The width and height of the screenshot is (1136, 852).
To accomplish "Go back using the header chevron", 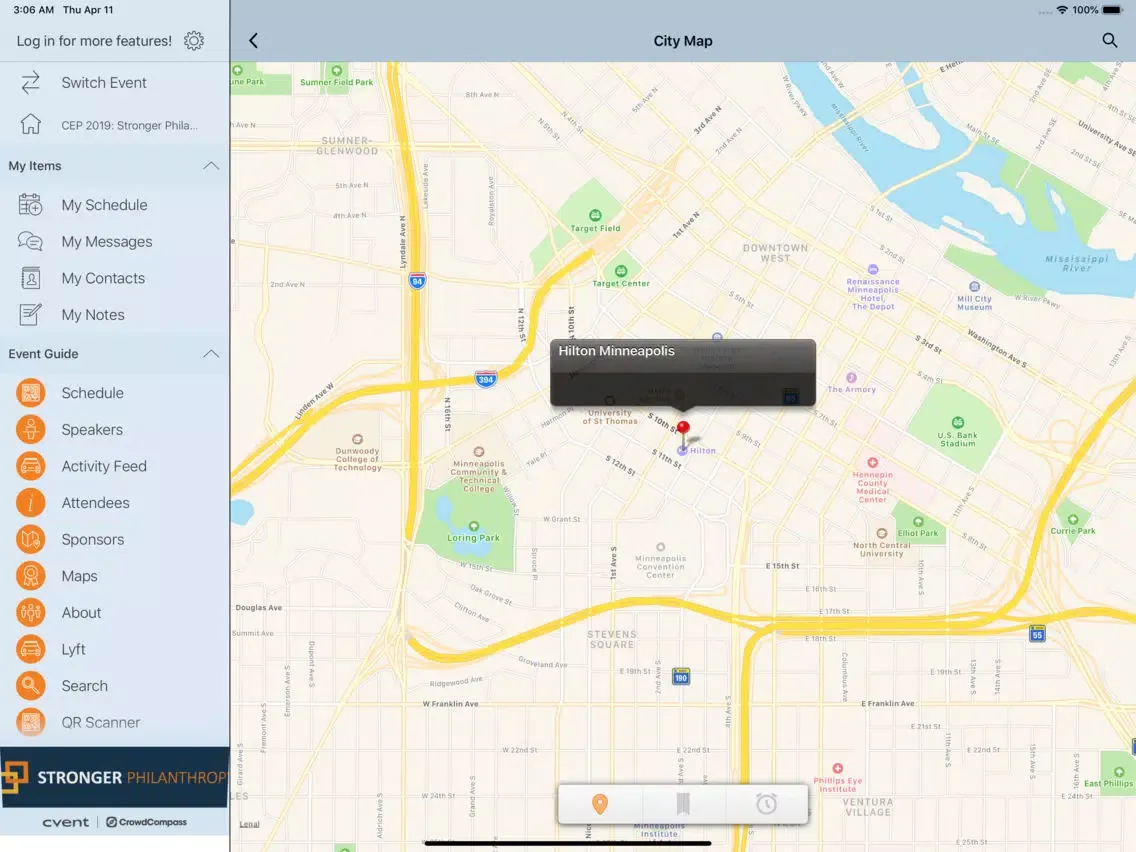I will click(254, 41).
